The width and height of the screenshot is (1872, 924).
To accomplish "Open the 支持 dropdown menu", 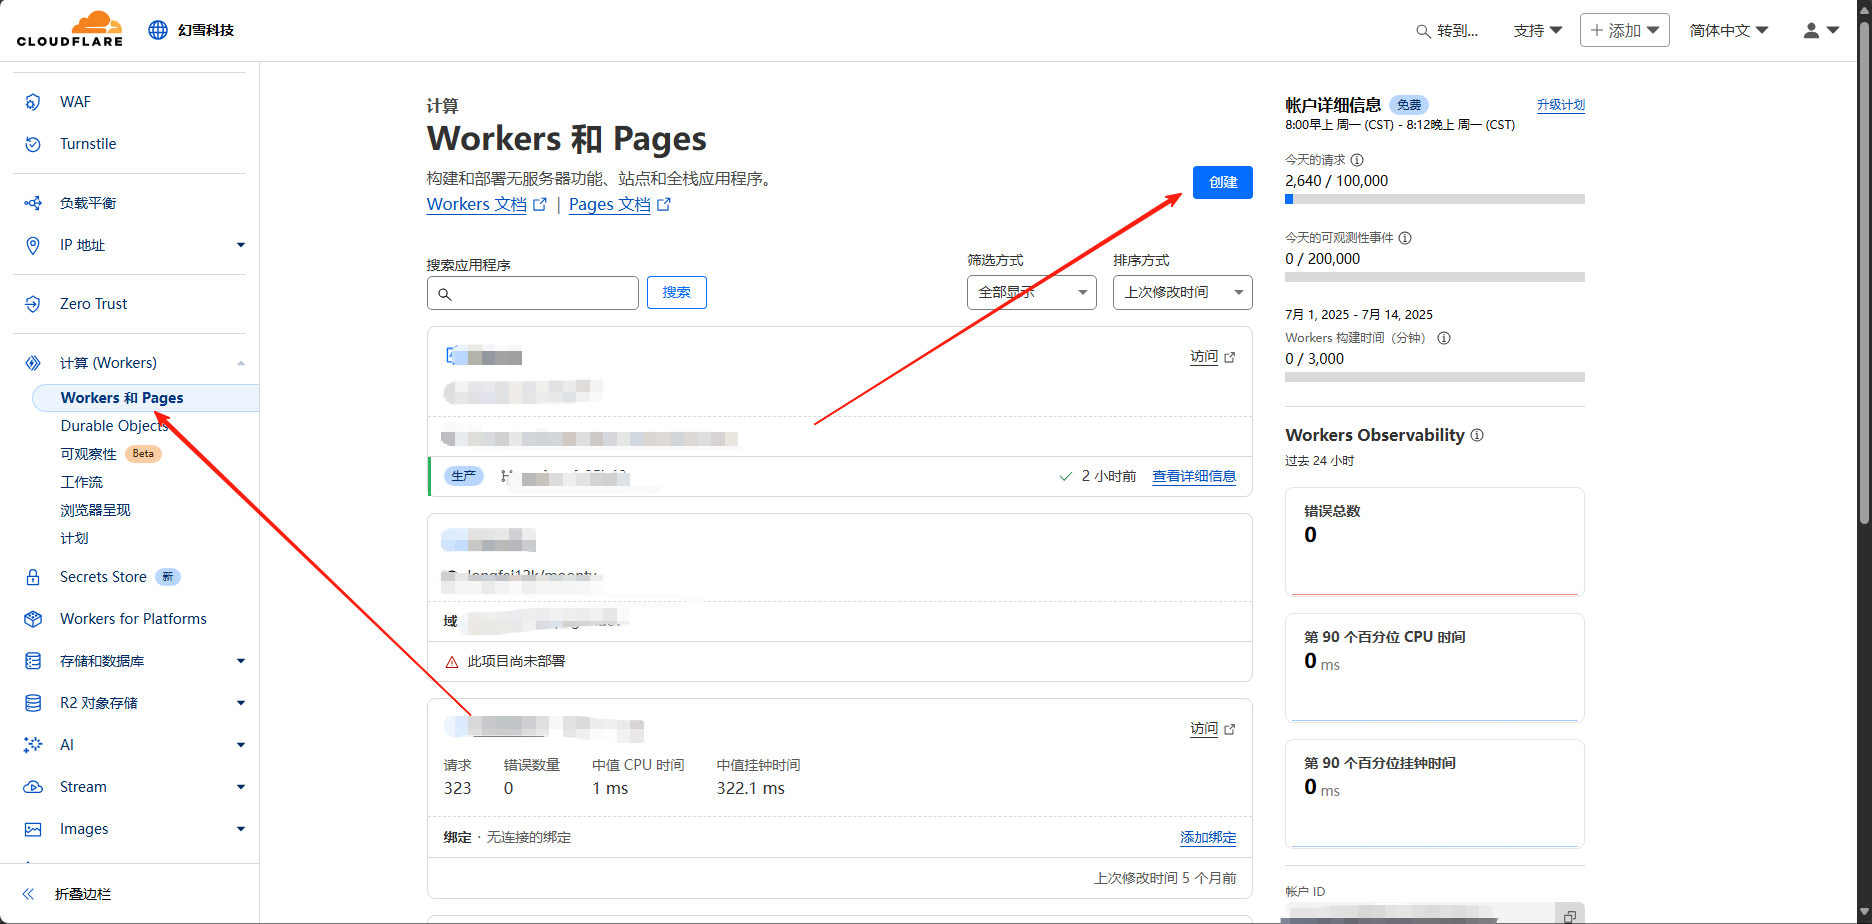I will pos(1538,31).
